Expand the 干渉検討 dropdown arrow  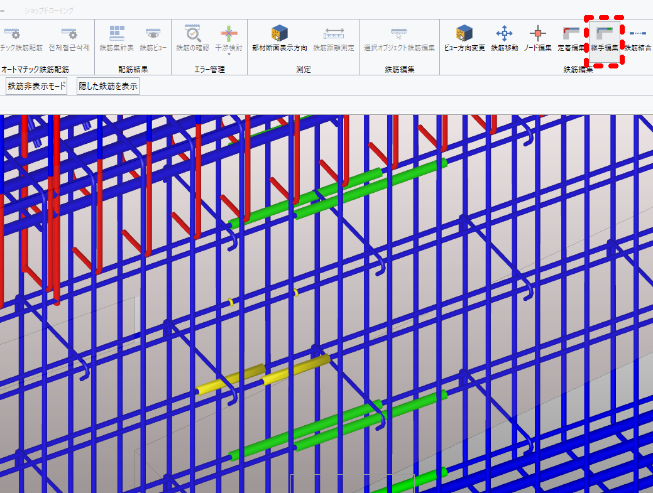tap(229, 54)
